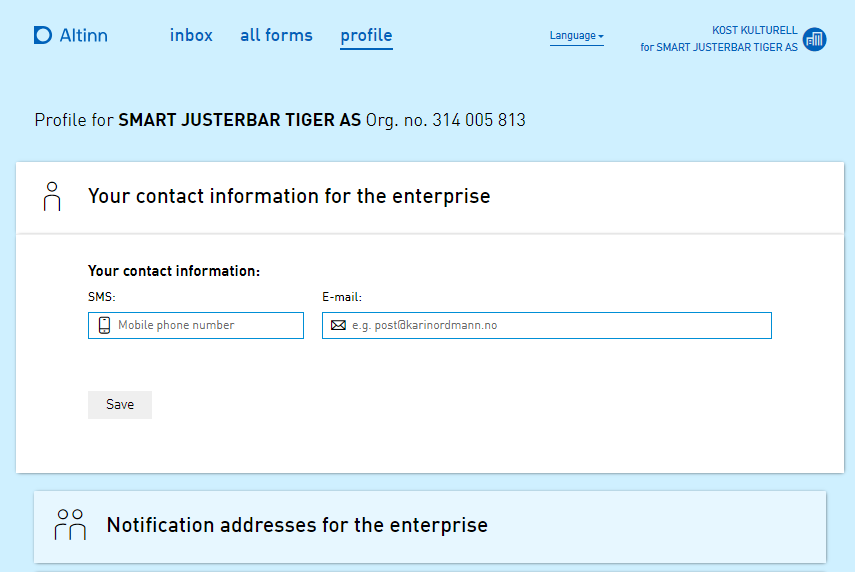Click the KOST KULTURELL user name
This screenshot has width=855, height=572.
click(x=754, y=31)
